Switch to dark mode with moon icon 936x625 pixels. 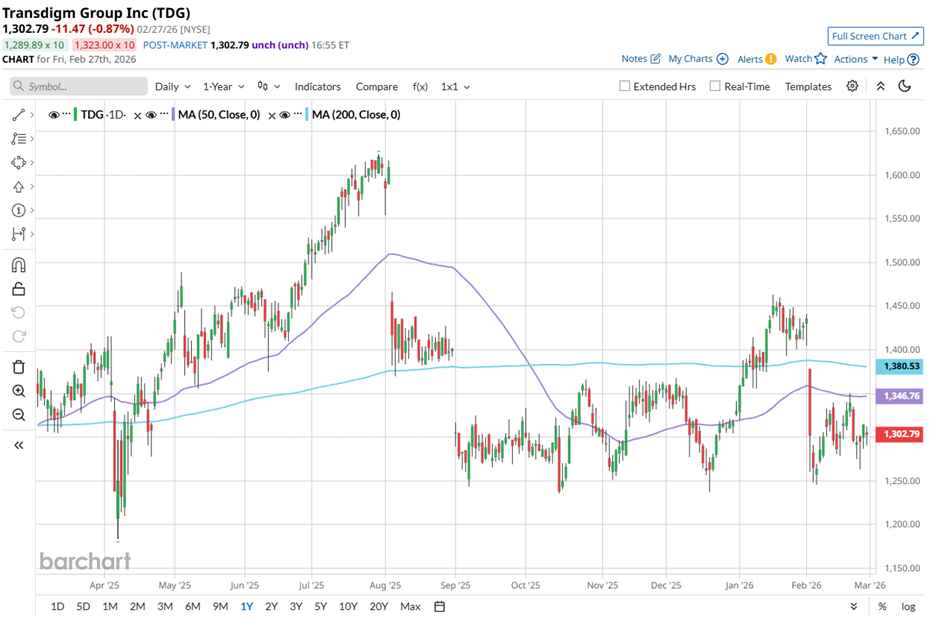[x=905, y=87]
